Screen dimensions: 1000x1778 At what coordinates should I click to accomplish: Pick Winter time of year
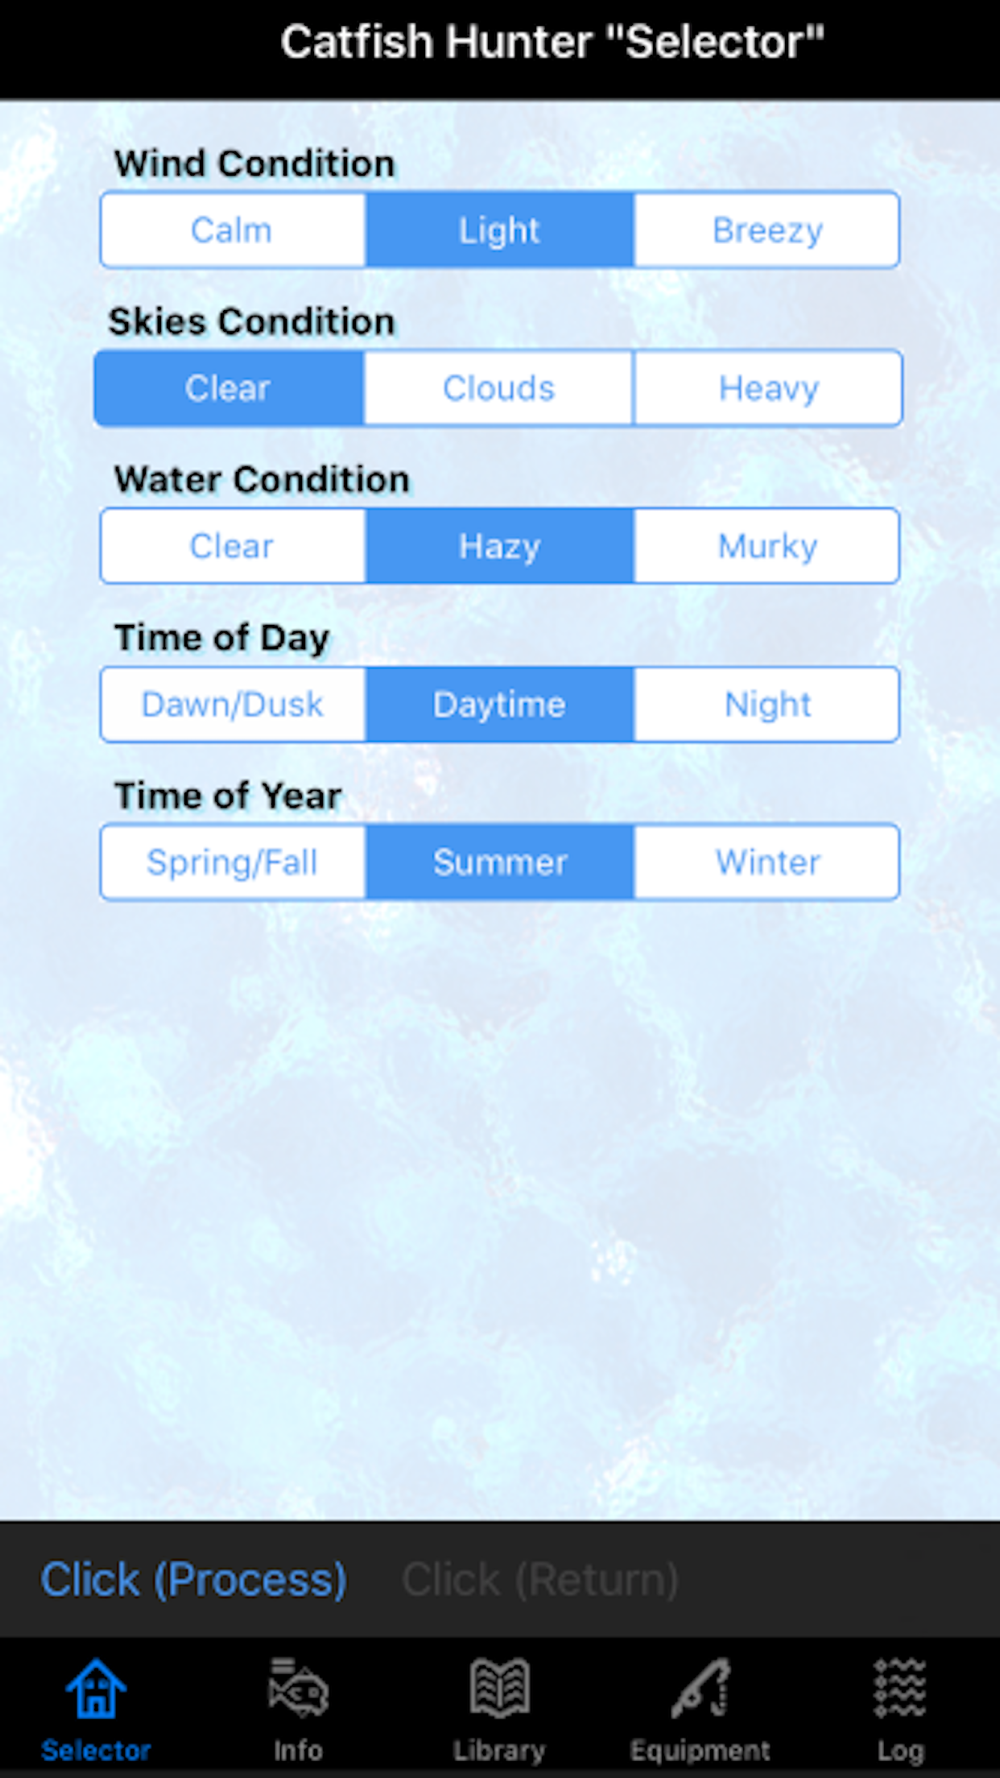(767, 862)
